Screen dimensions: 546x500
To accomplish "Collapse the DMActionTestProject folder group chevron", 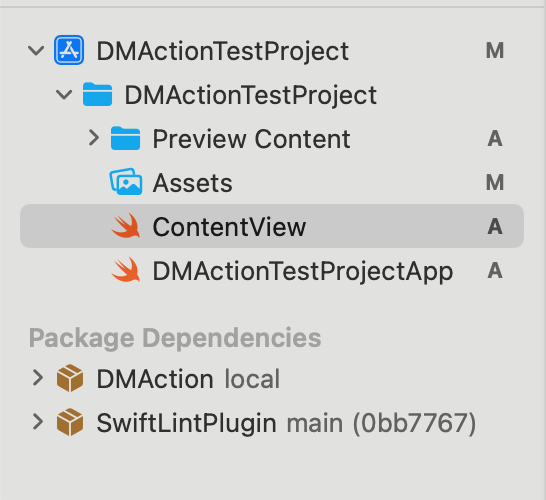I will [x=64, y=95].
